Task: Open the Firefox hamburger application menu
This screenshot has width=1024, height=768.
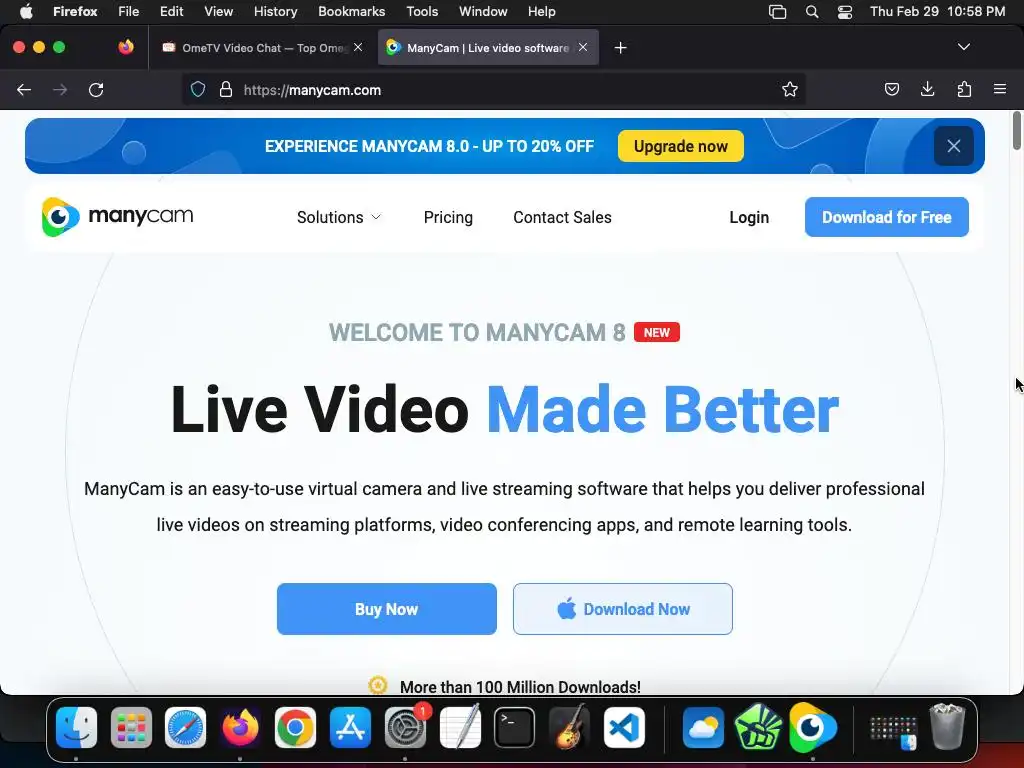Action: 1000,89
